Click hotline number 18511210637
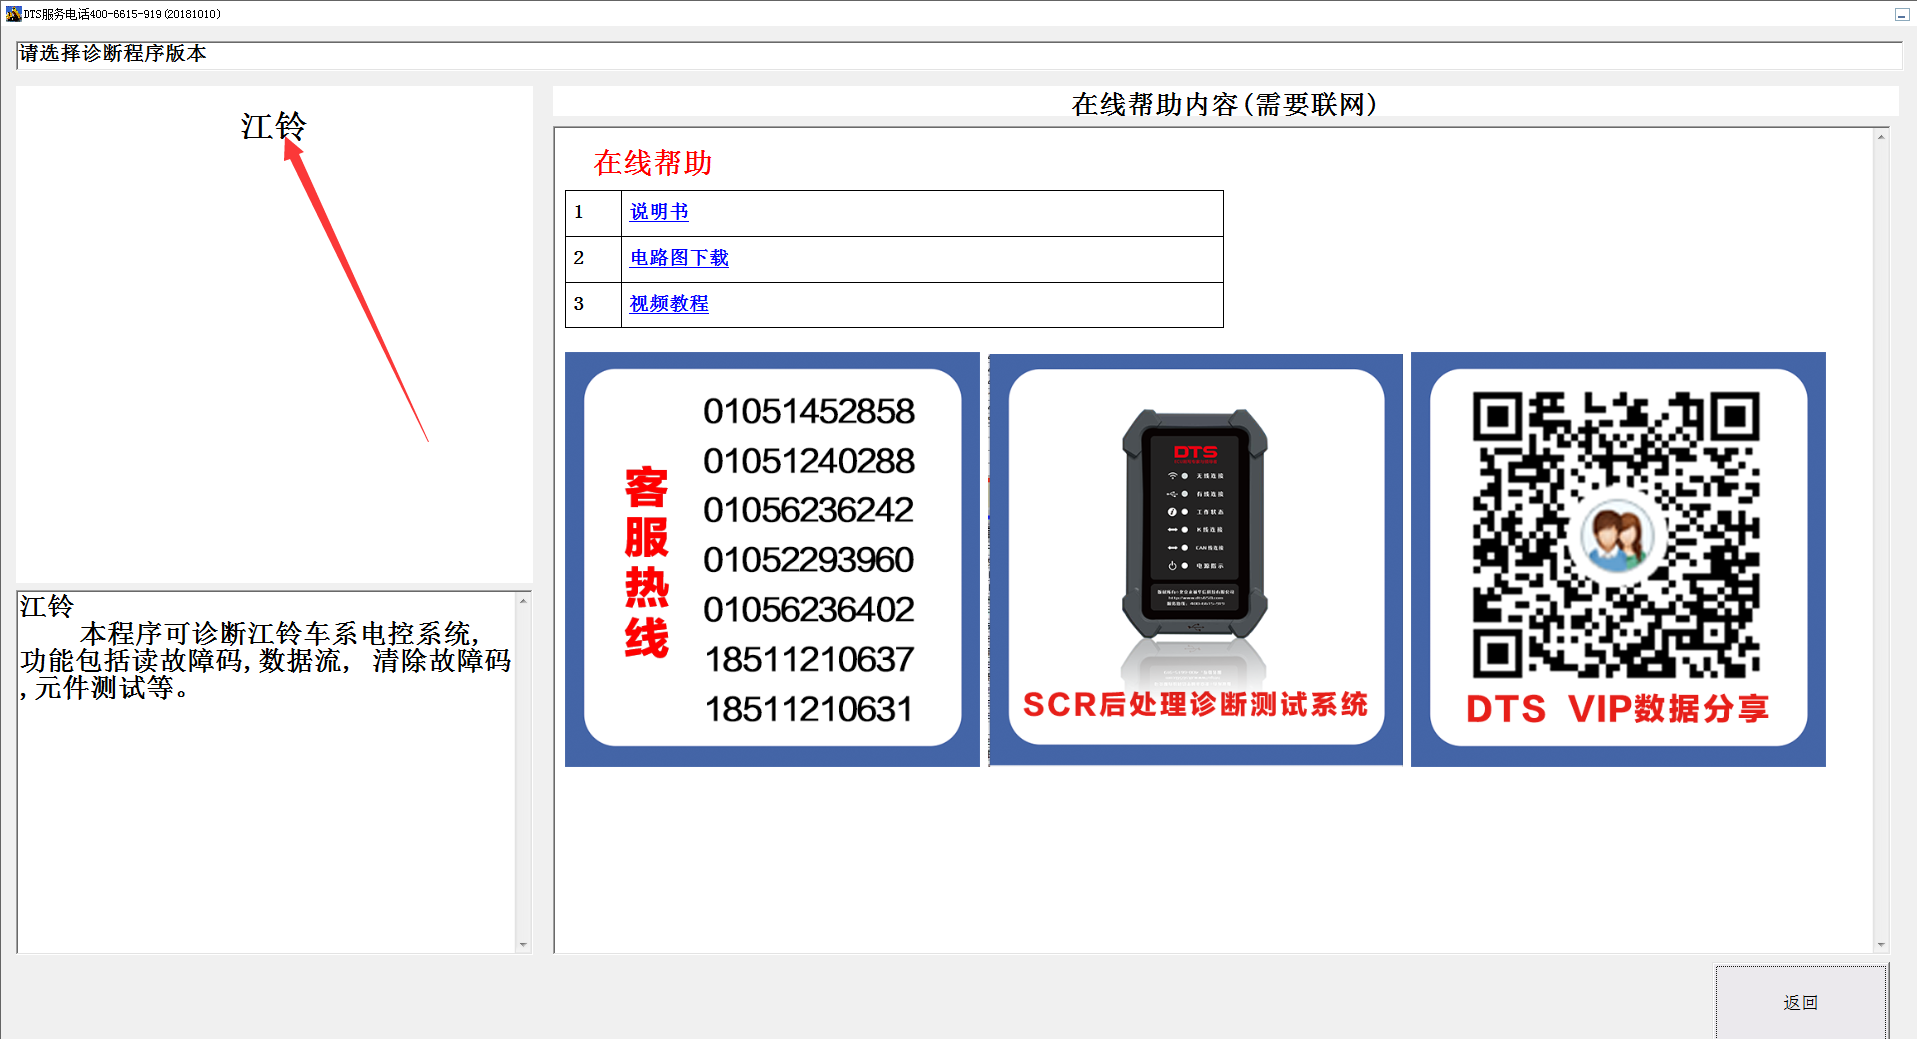Image resolution: width=1917 pixels, height=1039 pixels. click(x=809, y=660)
